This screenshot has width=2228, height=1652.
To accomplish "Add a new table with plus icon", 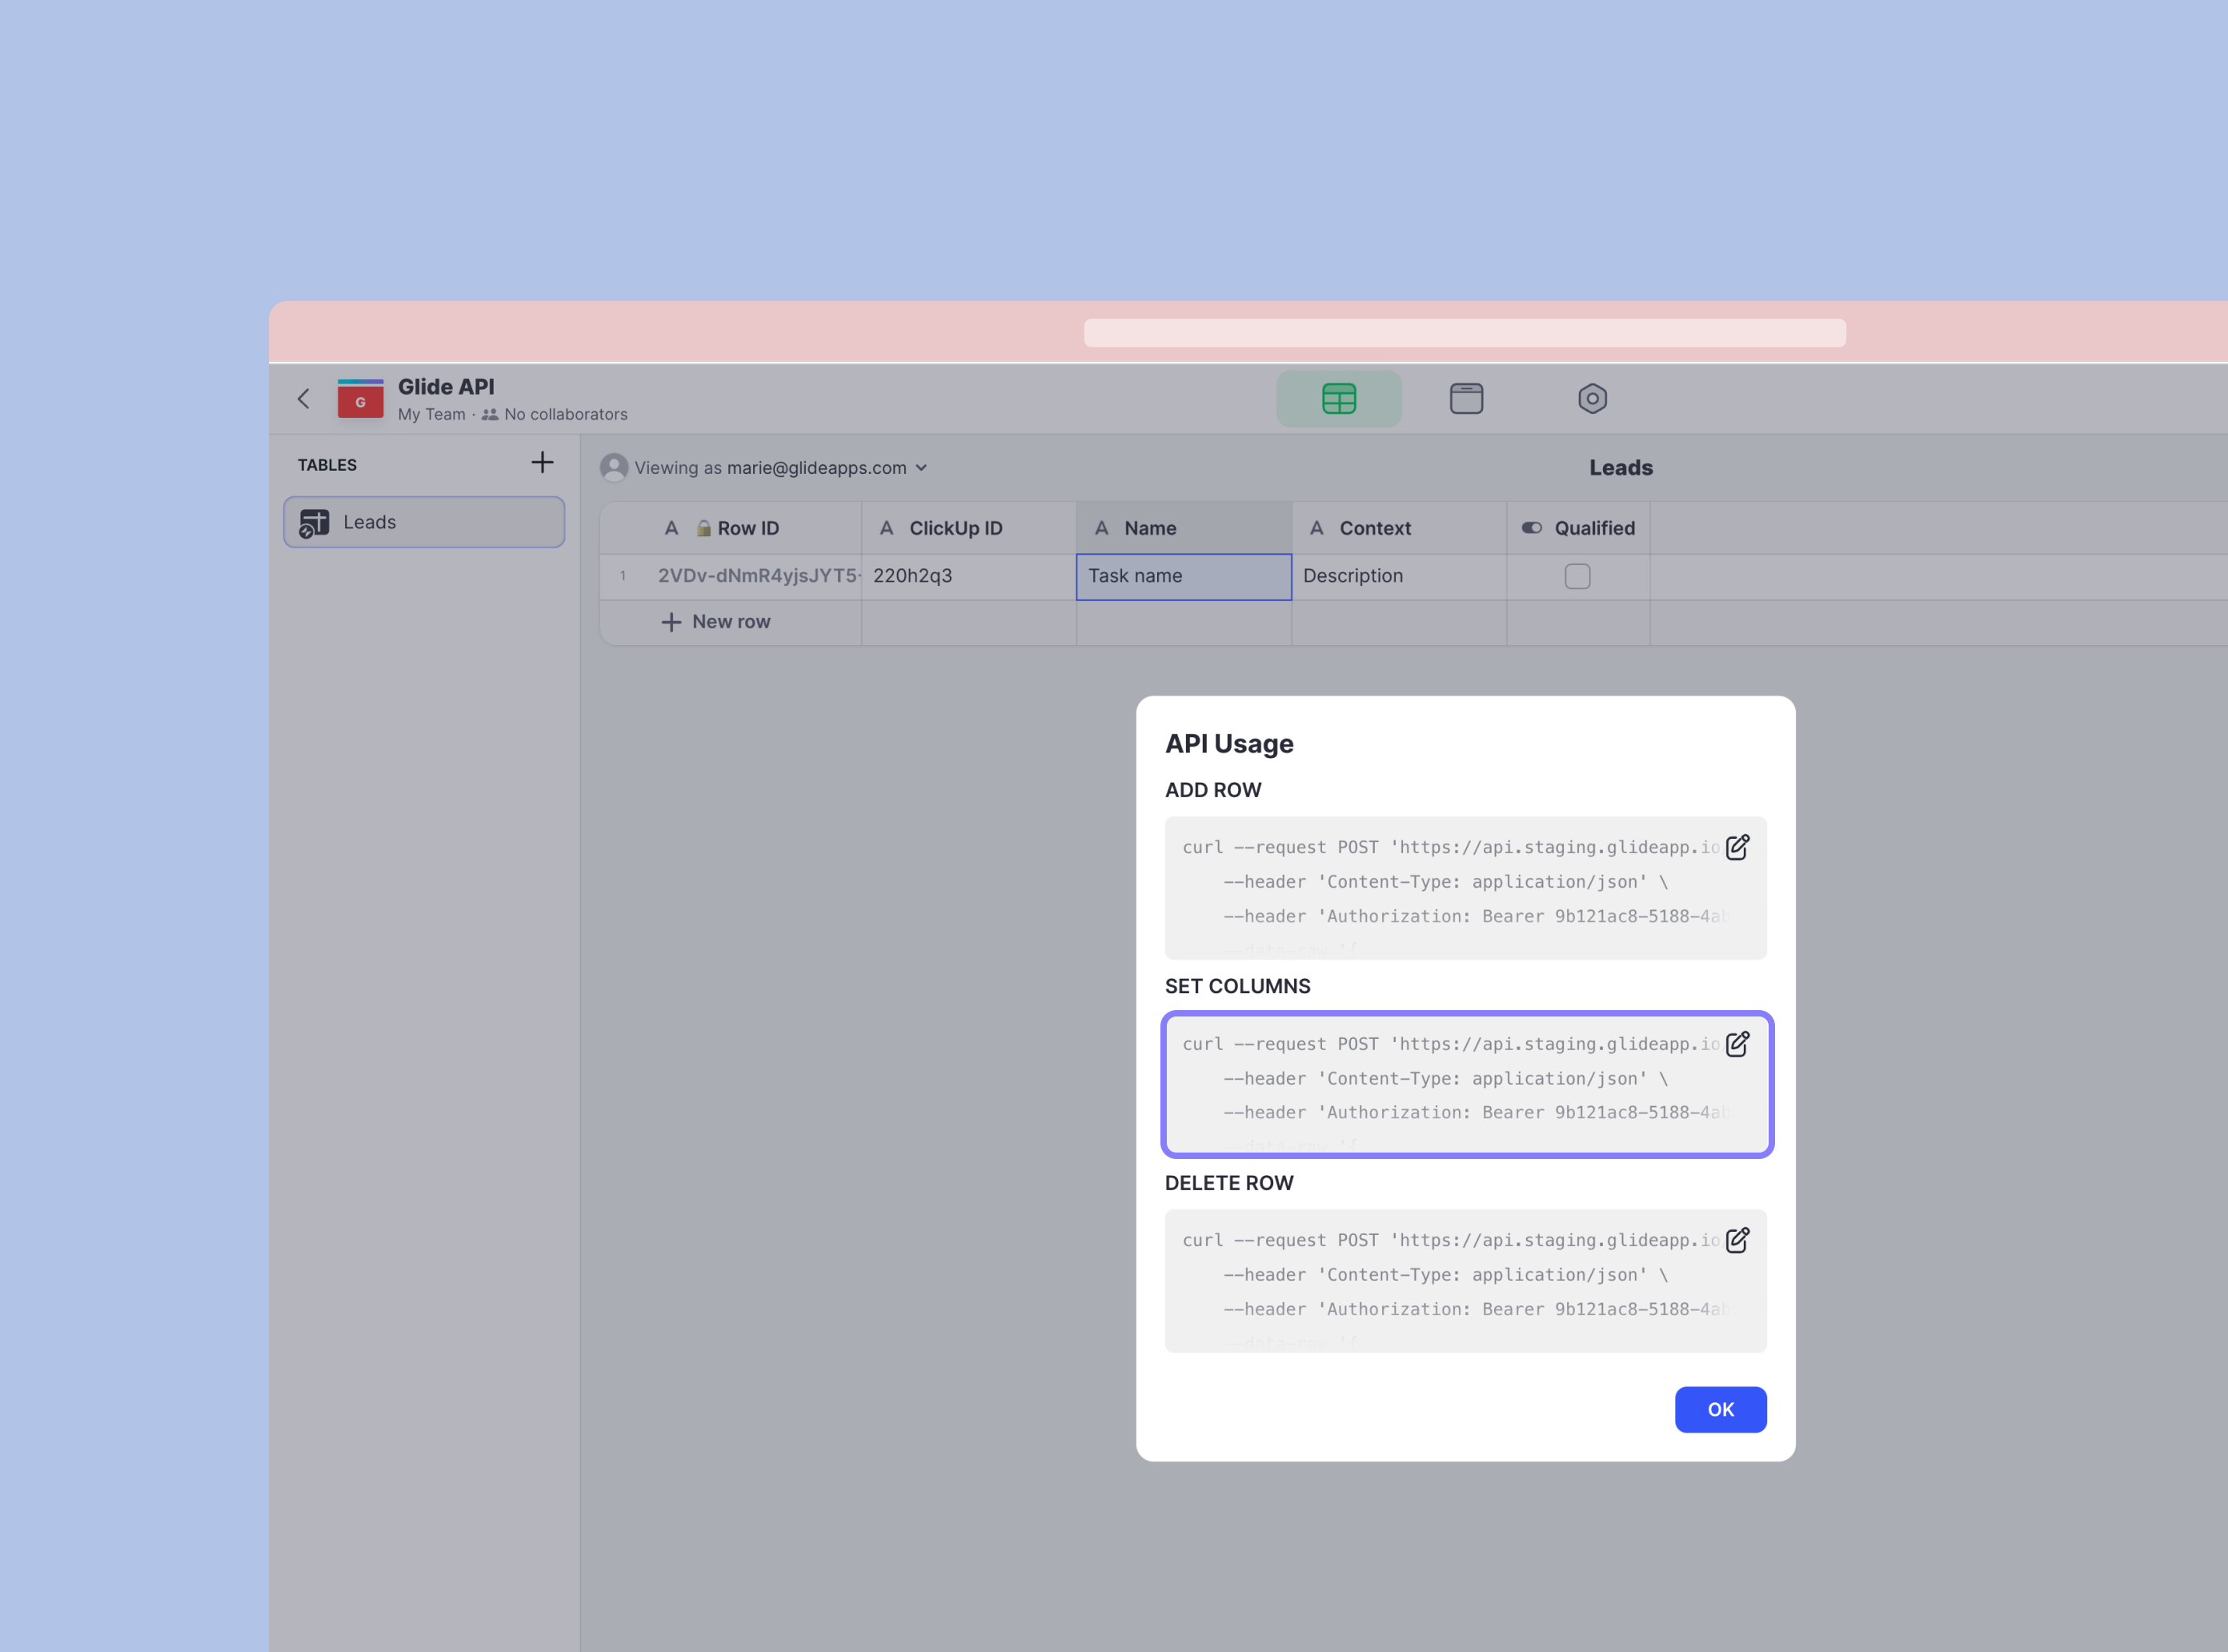I will coord(542,463).
